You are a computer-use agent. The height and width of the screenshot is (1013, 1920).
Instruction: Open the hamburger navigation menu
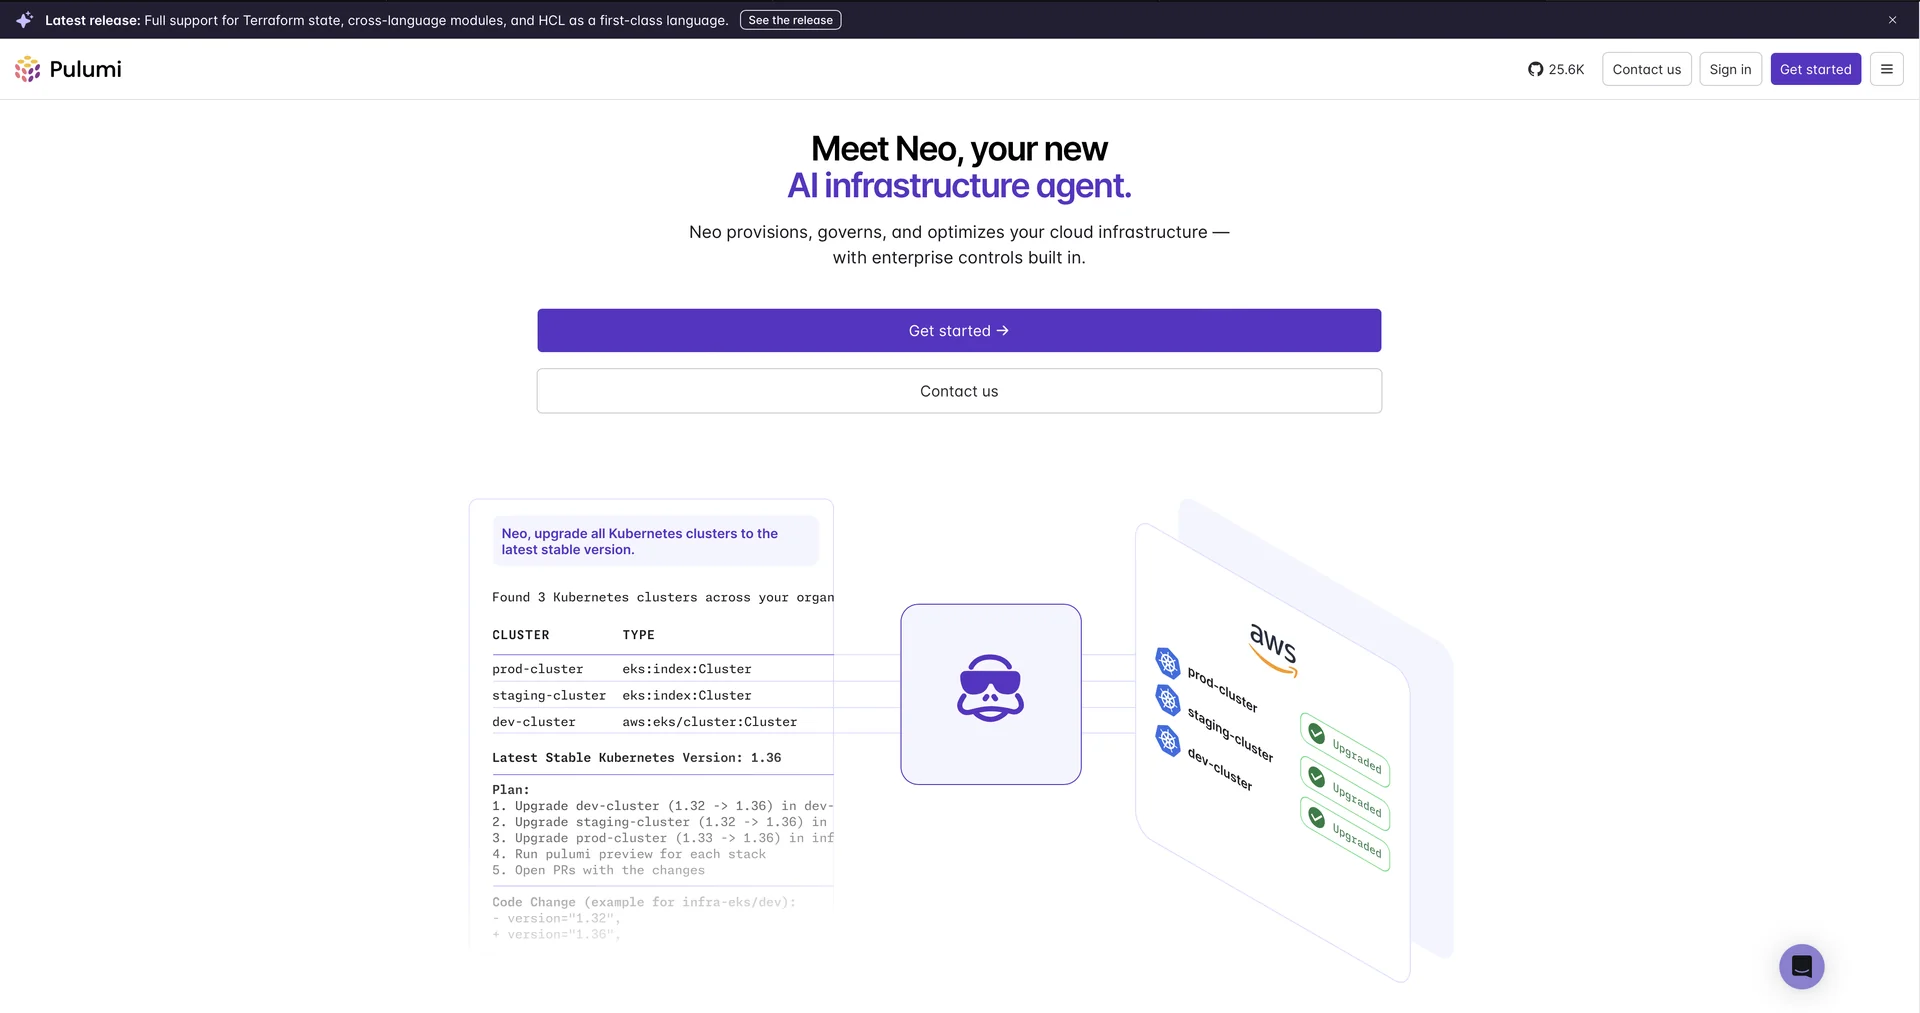(x=1886, y=69)
